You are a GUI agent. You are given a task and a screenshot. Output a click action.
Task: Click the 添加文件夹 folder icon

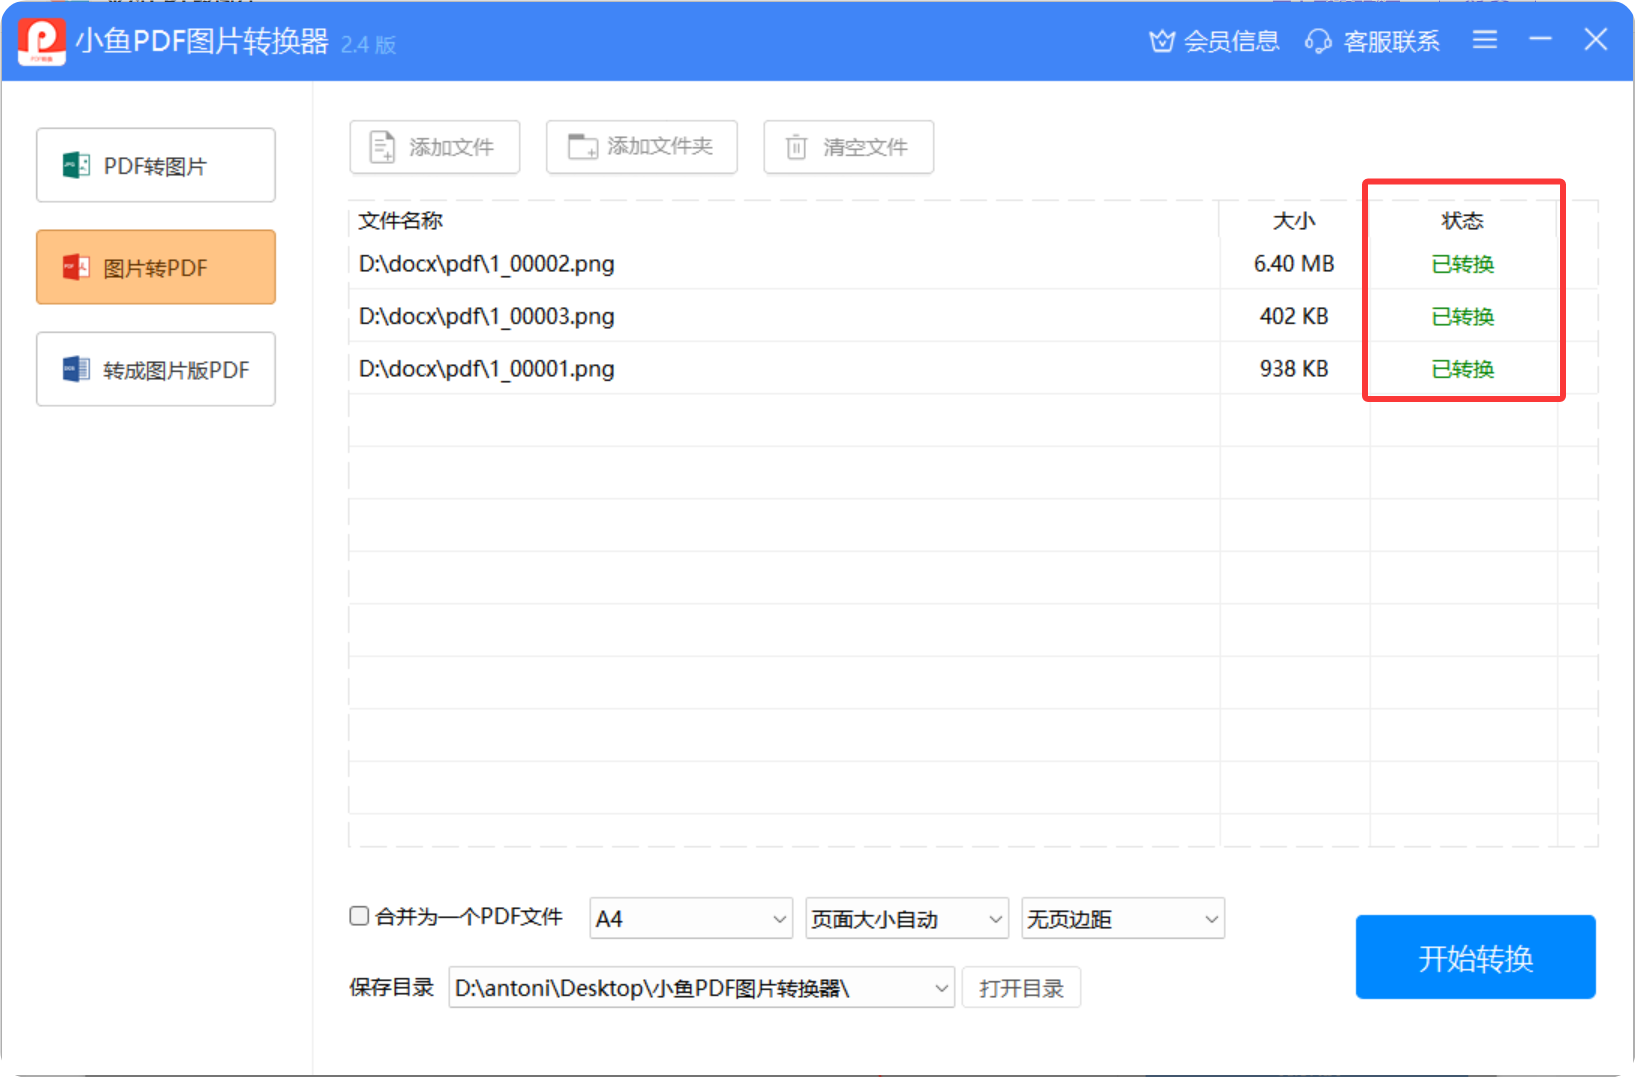pyautogui.click(x=582, y=147)
